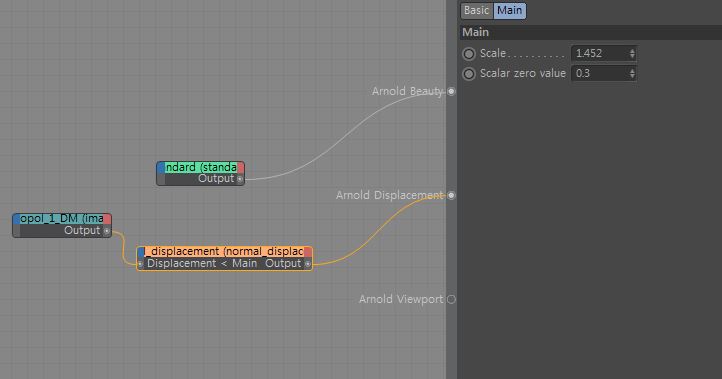
Task: Click the normal_displacement node's Displacement input port
Action: [x=140, y=264]
